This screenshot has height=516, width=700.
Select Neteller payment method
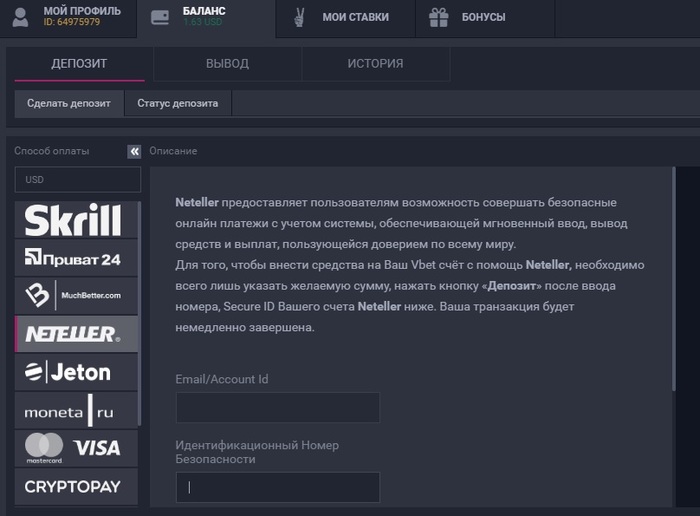pos(76,334)
